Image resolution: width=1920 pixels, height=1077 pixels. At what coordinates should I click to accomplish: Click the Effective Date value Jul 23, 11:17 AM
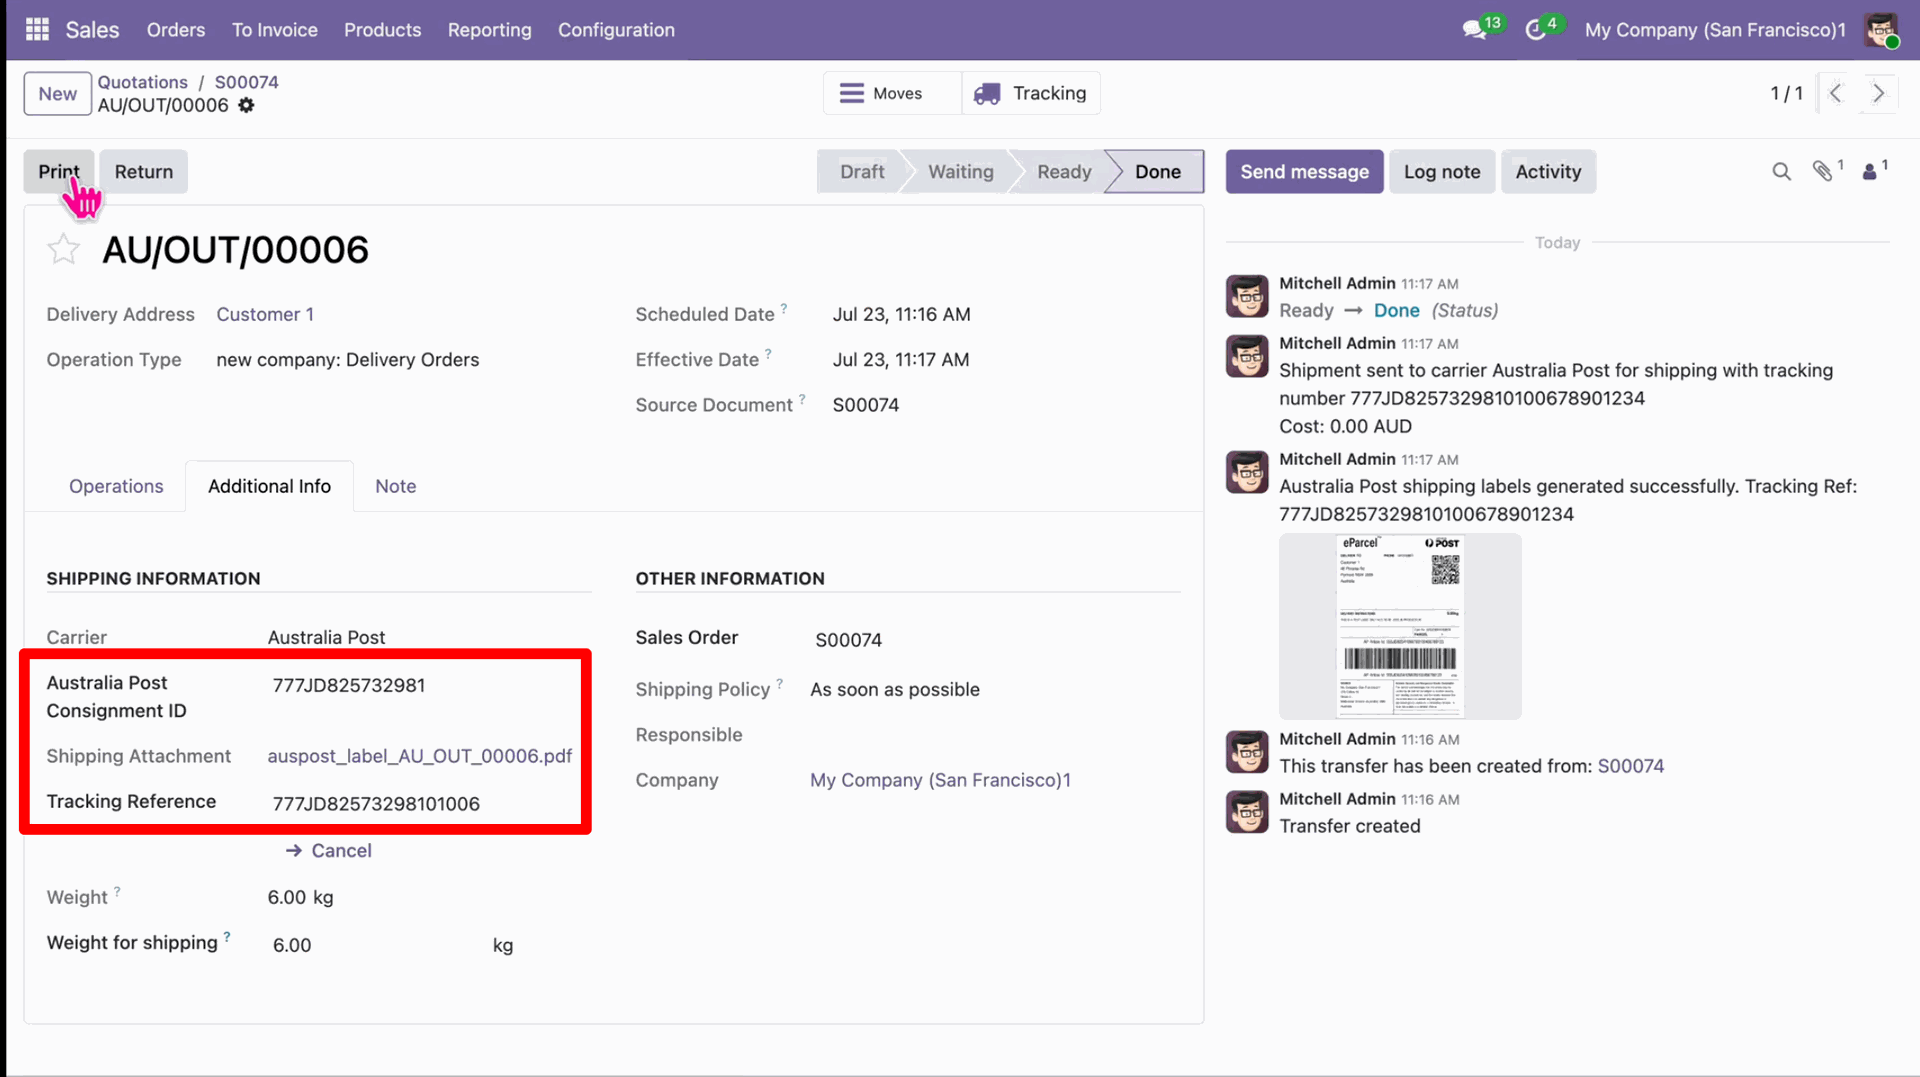point(901,360)
